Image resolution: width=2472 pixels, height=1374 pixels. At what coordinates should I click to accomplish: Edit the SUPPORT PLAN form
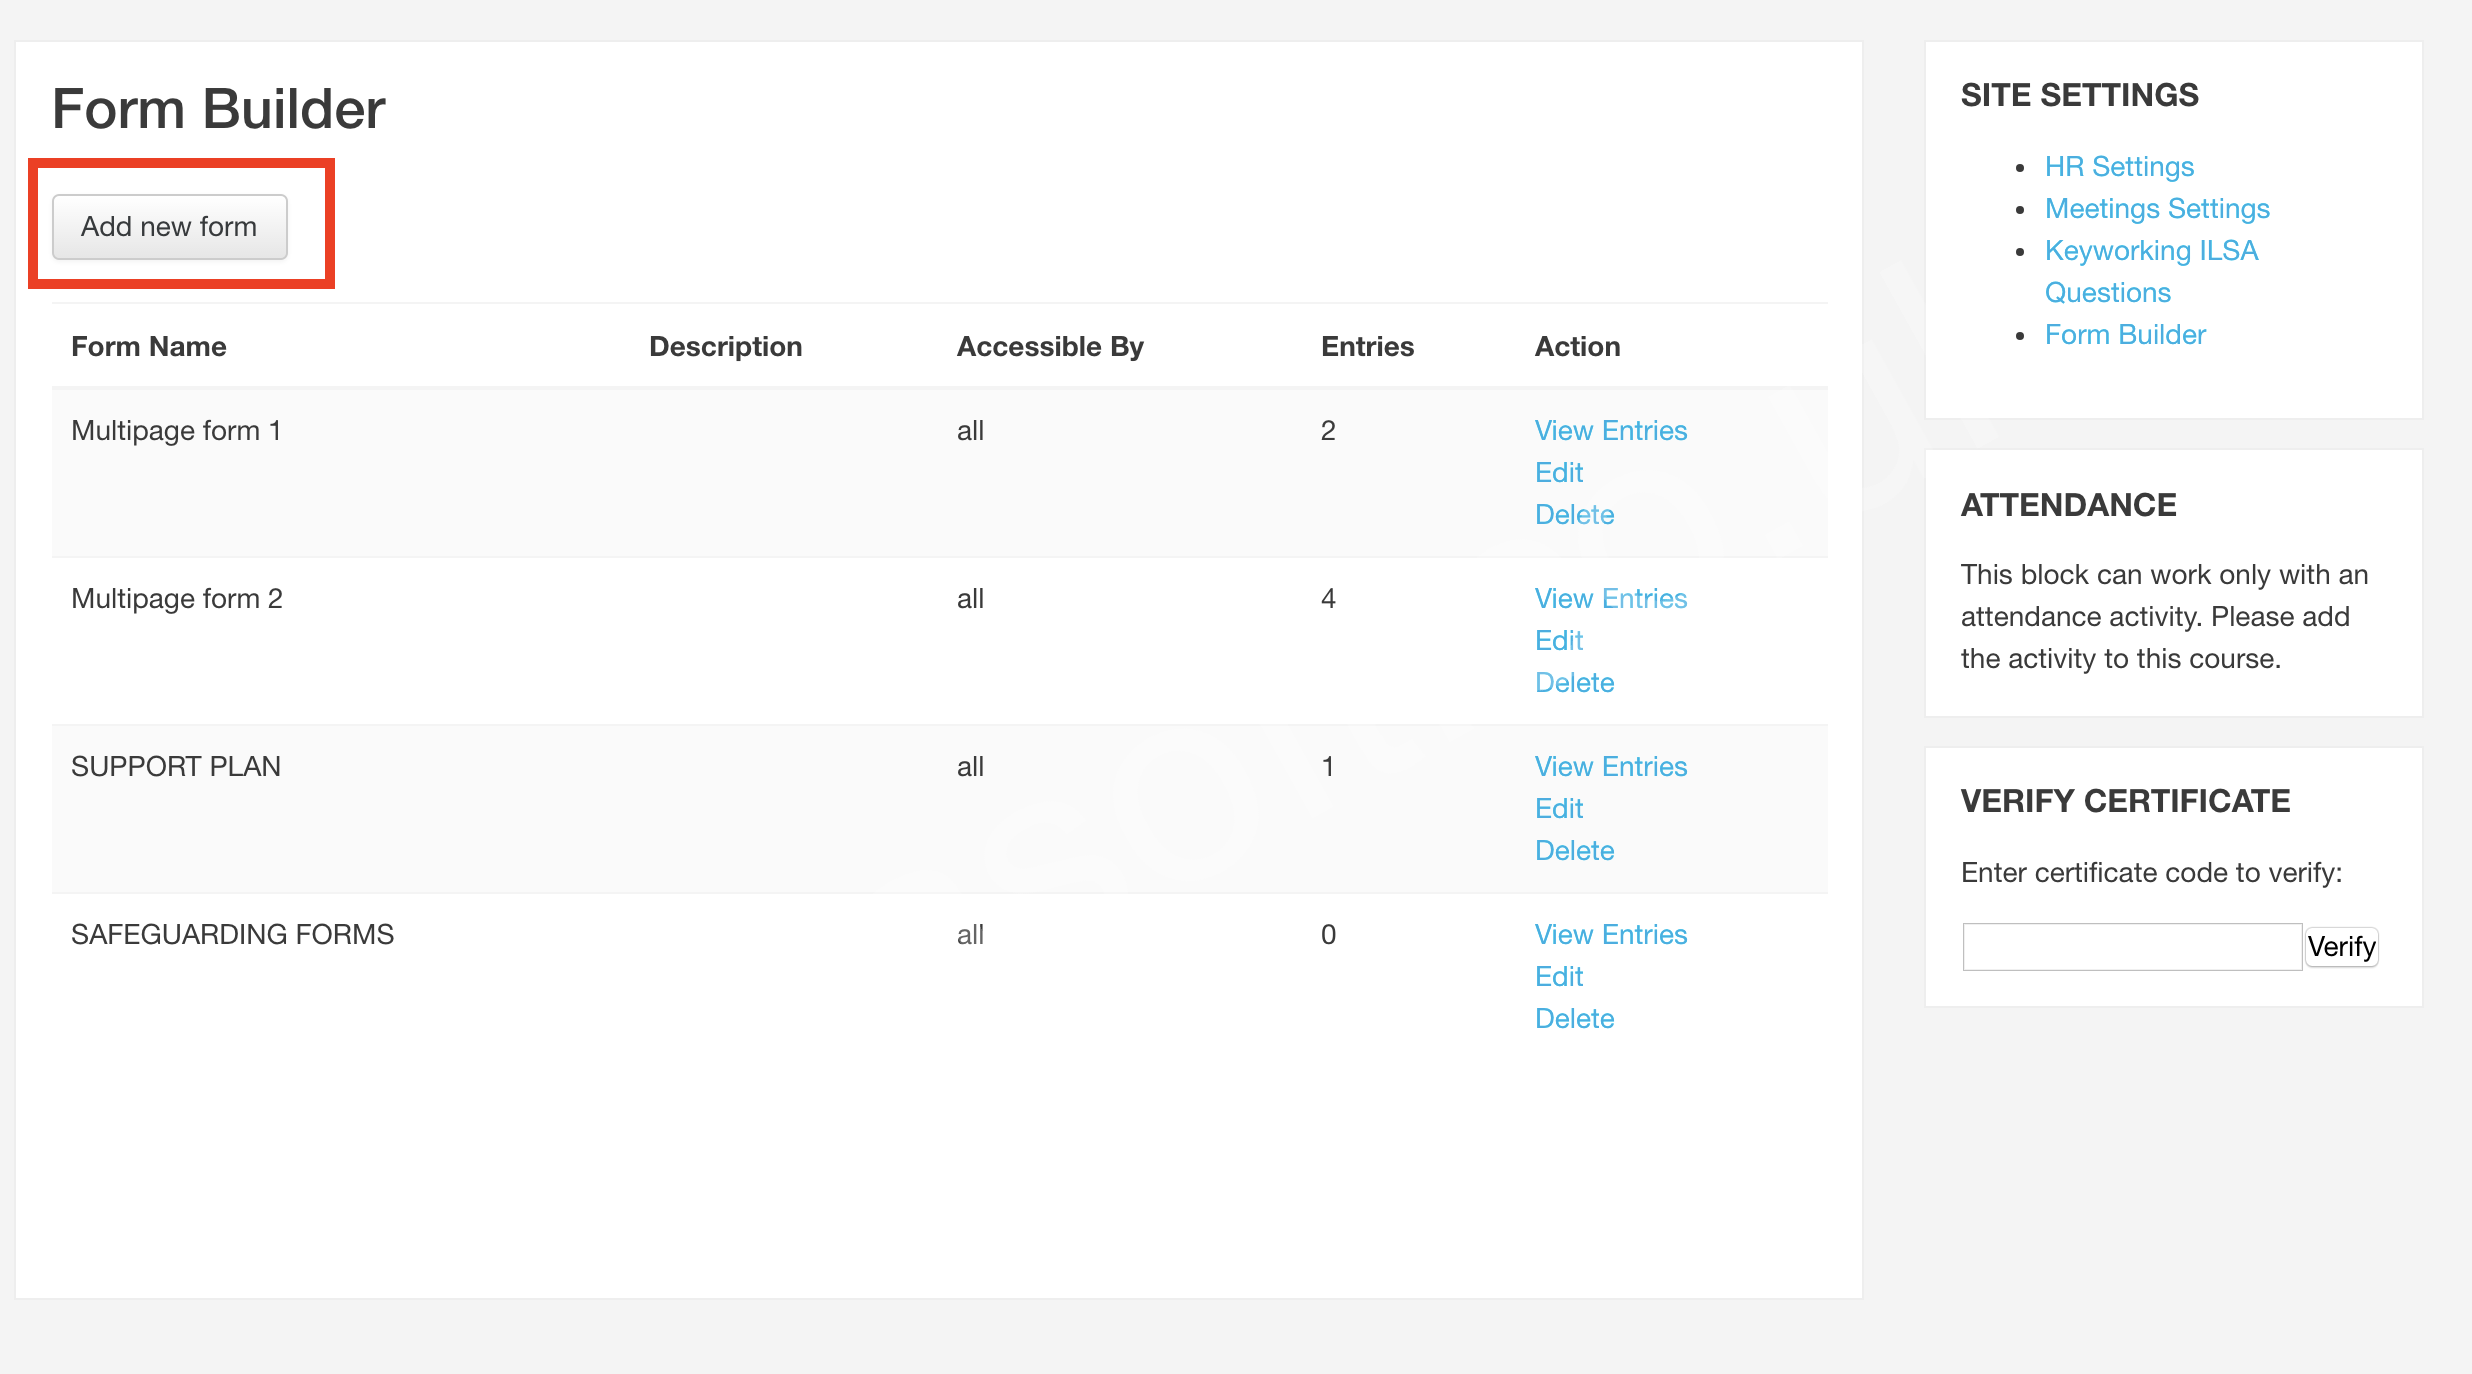coord(1559,809)
